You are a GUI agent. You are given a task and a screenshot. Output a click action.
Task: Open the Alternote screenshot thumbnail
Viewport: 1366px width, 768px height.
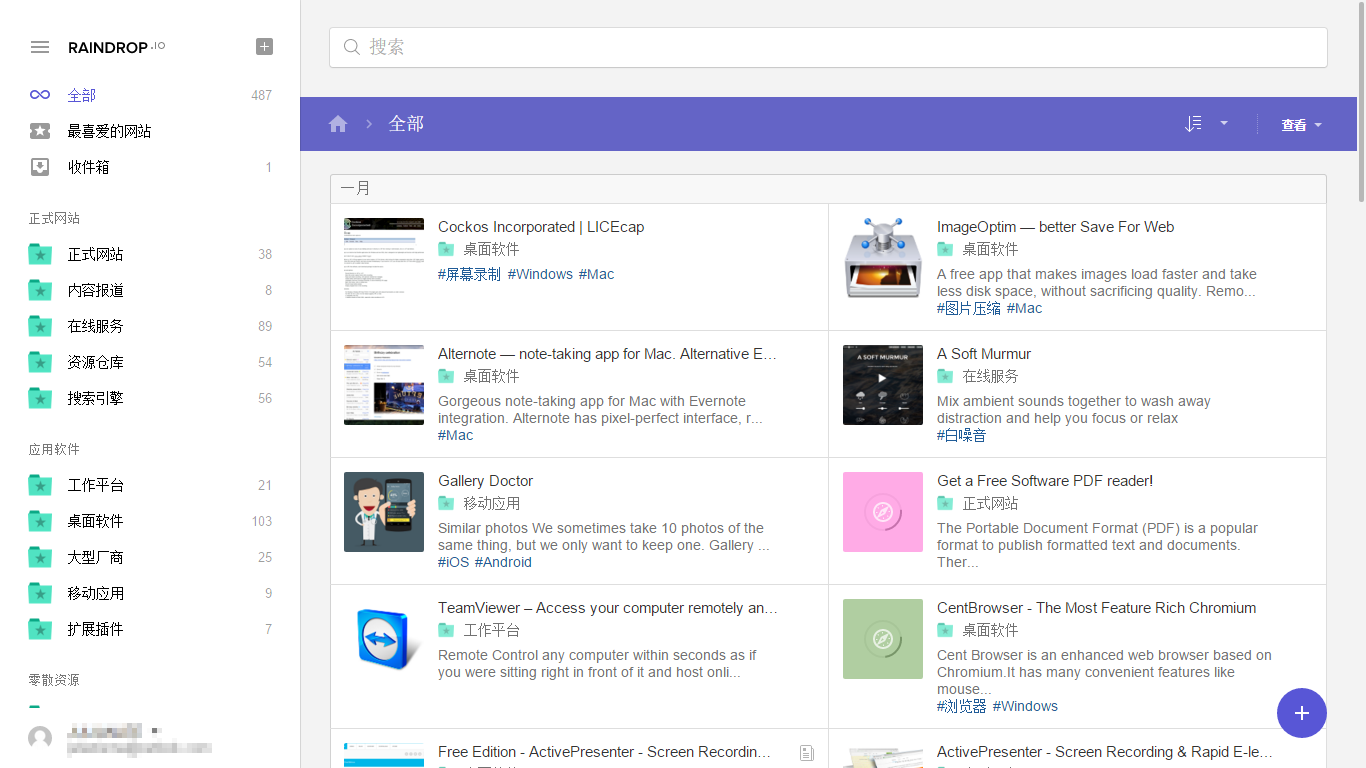pyautogui.click(x=384, y=385)
